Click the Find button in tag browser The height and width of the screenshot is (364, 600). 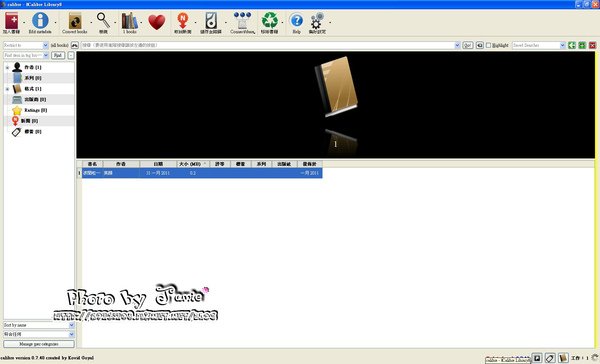click(58, 55)
